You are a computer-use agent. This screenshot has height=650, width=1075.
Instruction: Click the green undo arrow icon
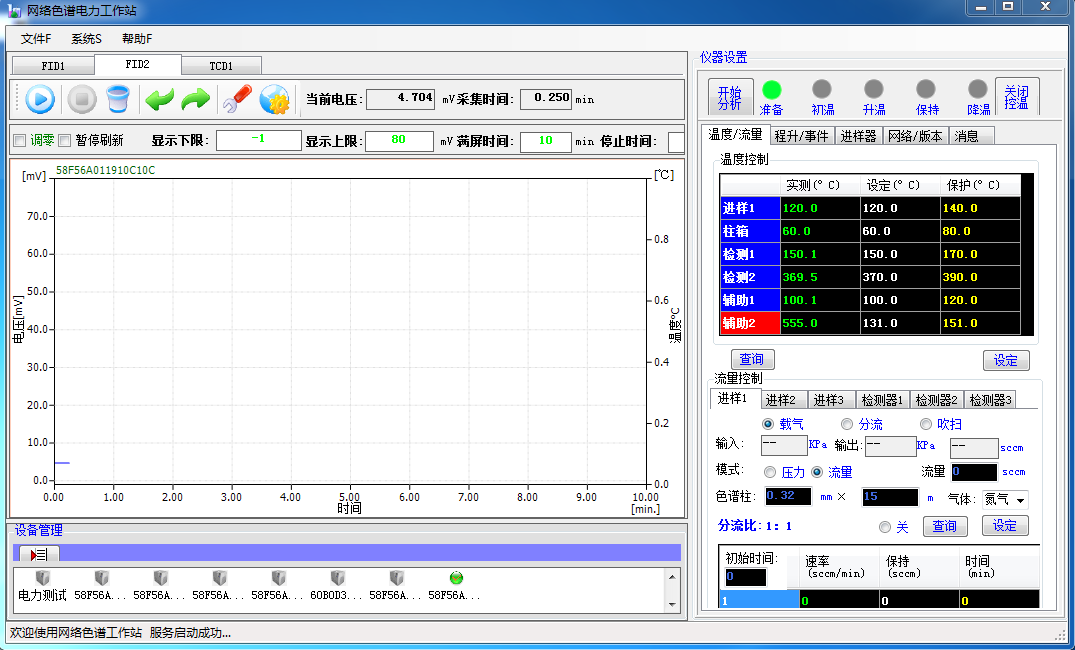click(159, 99)
